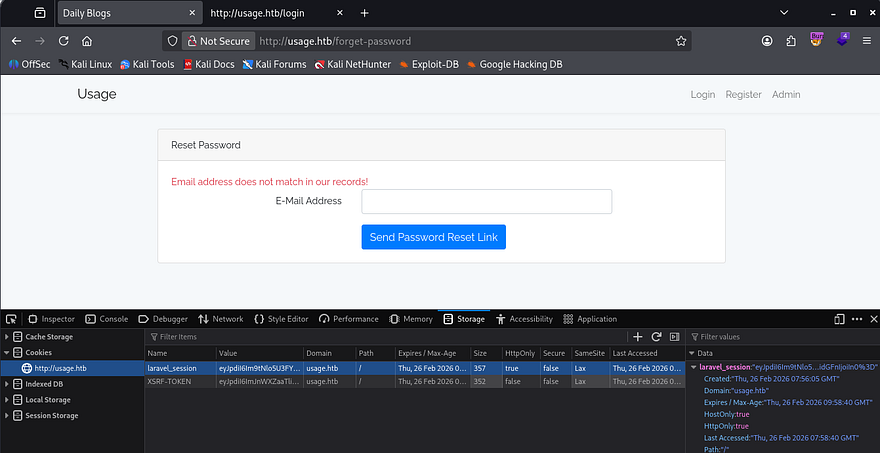Collapse the laravel_session data entry
Viewport: 880px width, 453px height.
click(x=693, y=368)
